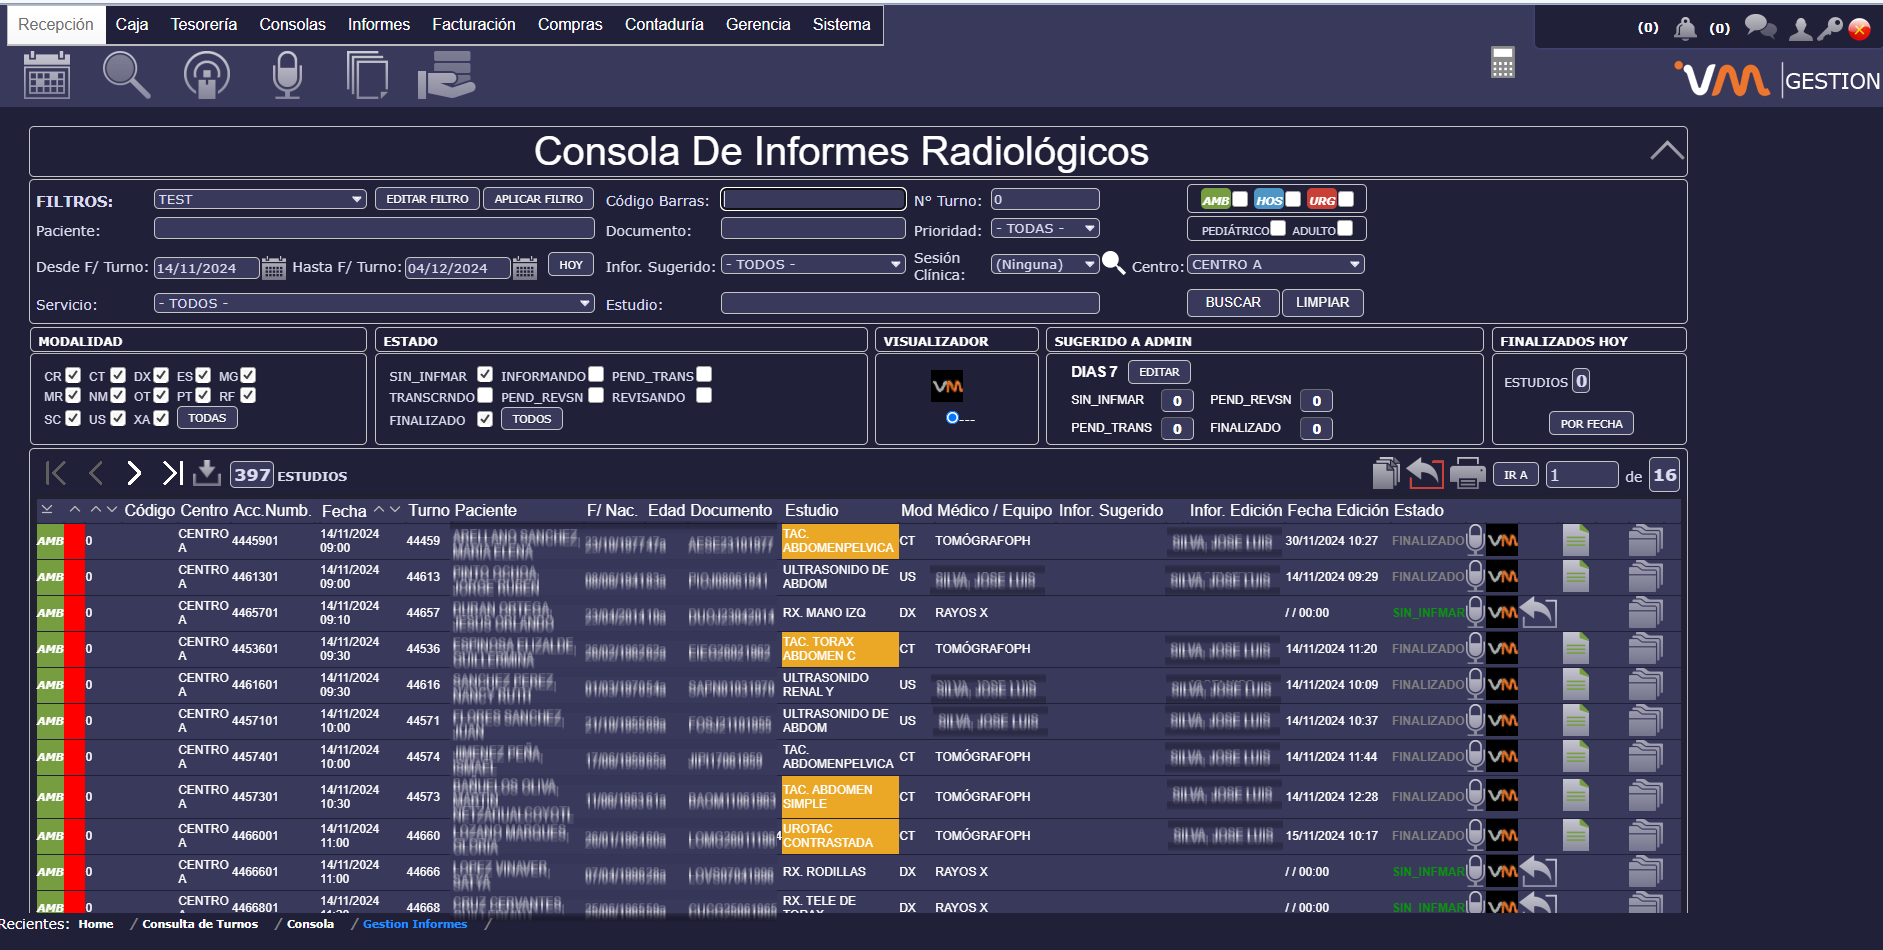Click EDITAR FILTRO button

click(x=428, y=199)
